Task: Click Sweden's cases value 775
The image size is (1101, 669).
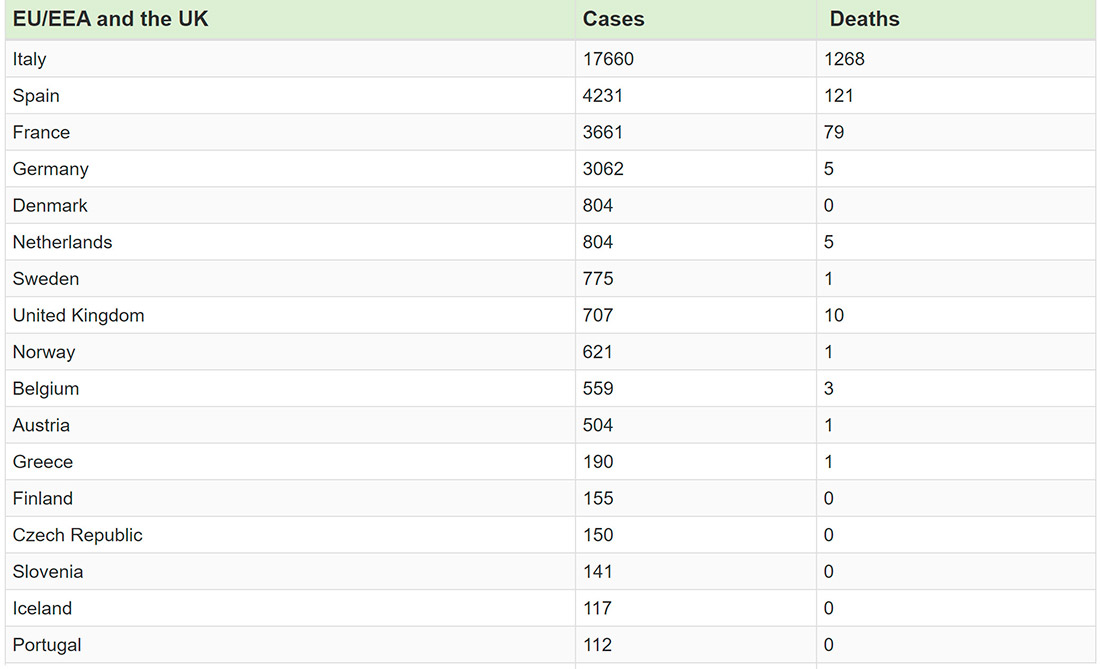Action: (596, 278)
